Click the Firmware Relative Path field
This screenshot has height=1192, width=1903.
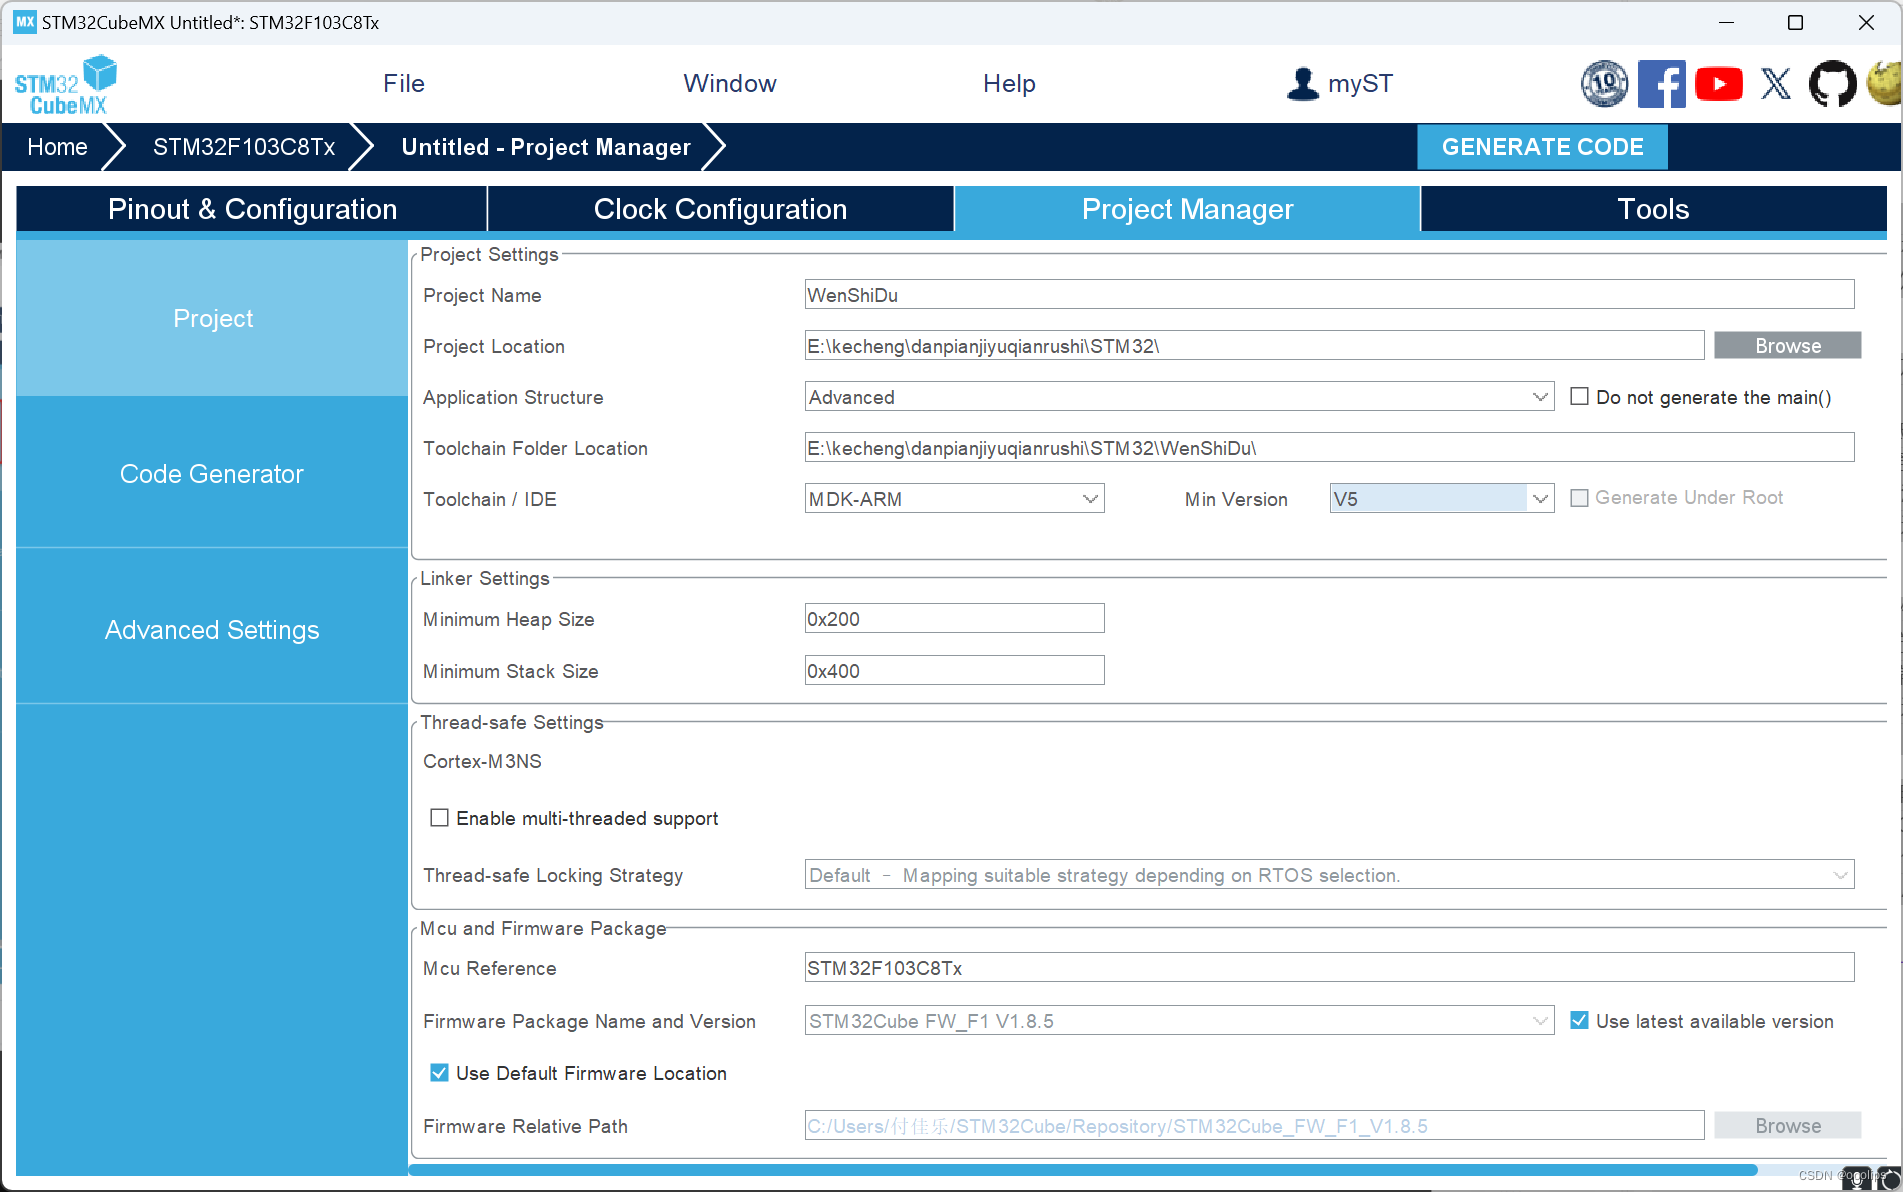[x=1254, y=1126]
